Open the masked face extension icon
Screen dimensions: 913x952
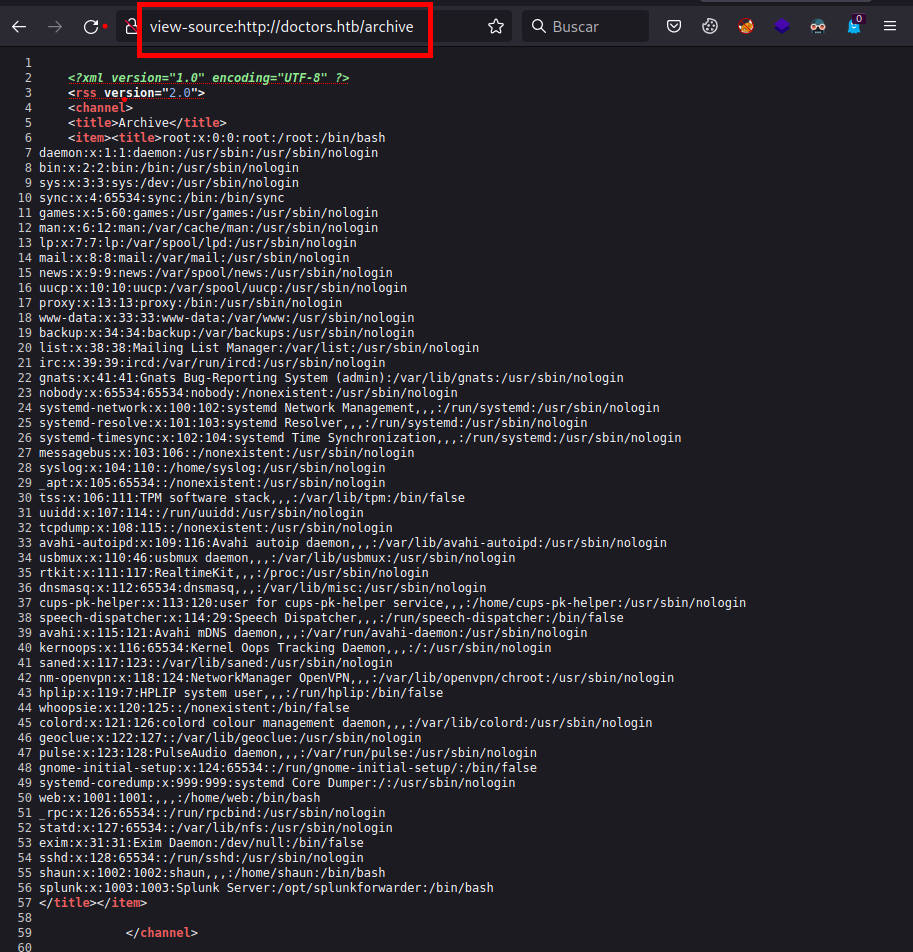point(818,27)
